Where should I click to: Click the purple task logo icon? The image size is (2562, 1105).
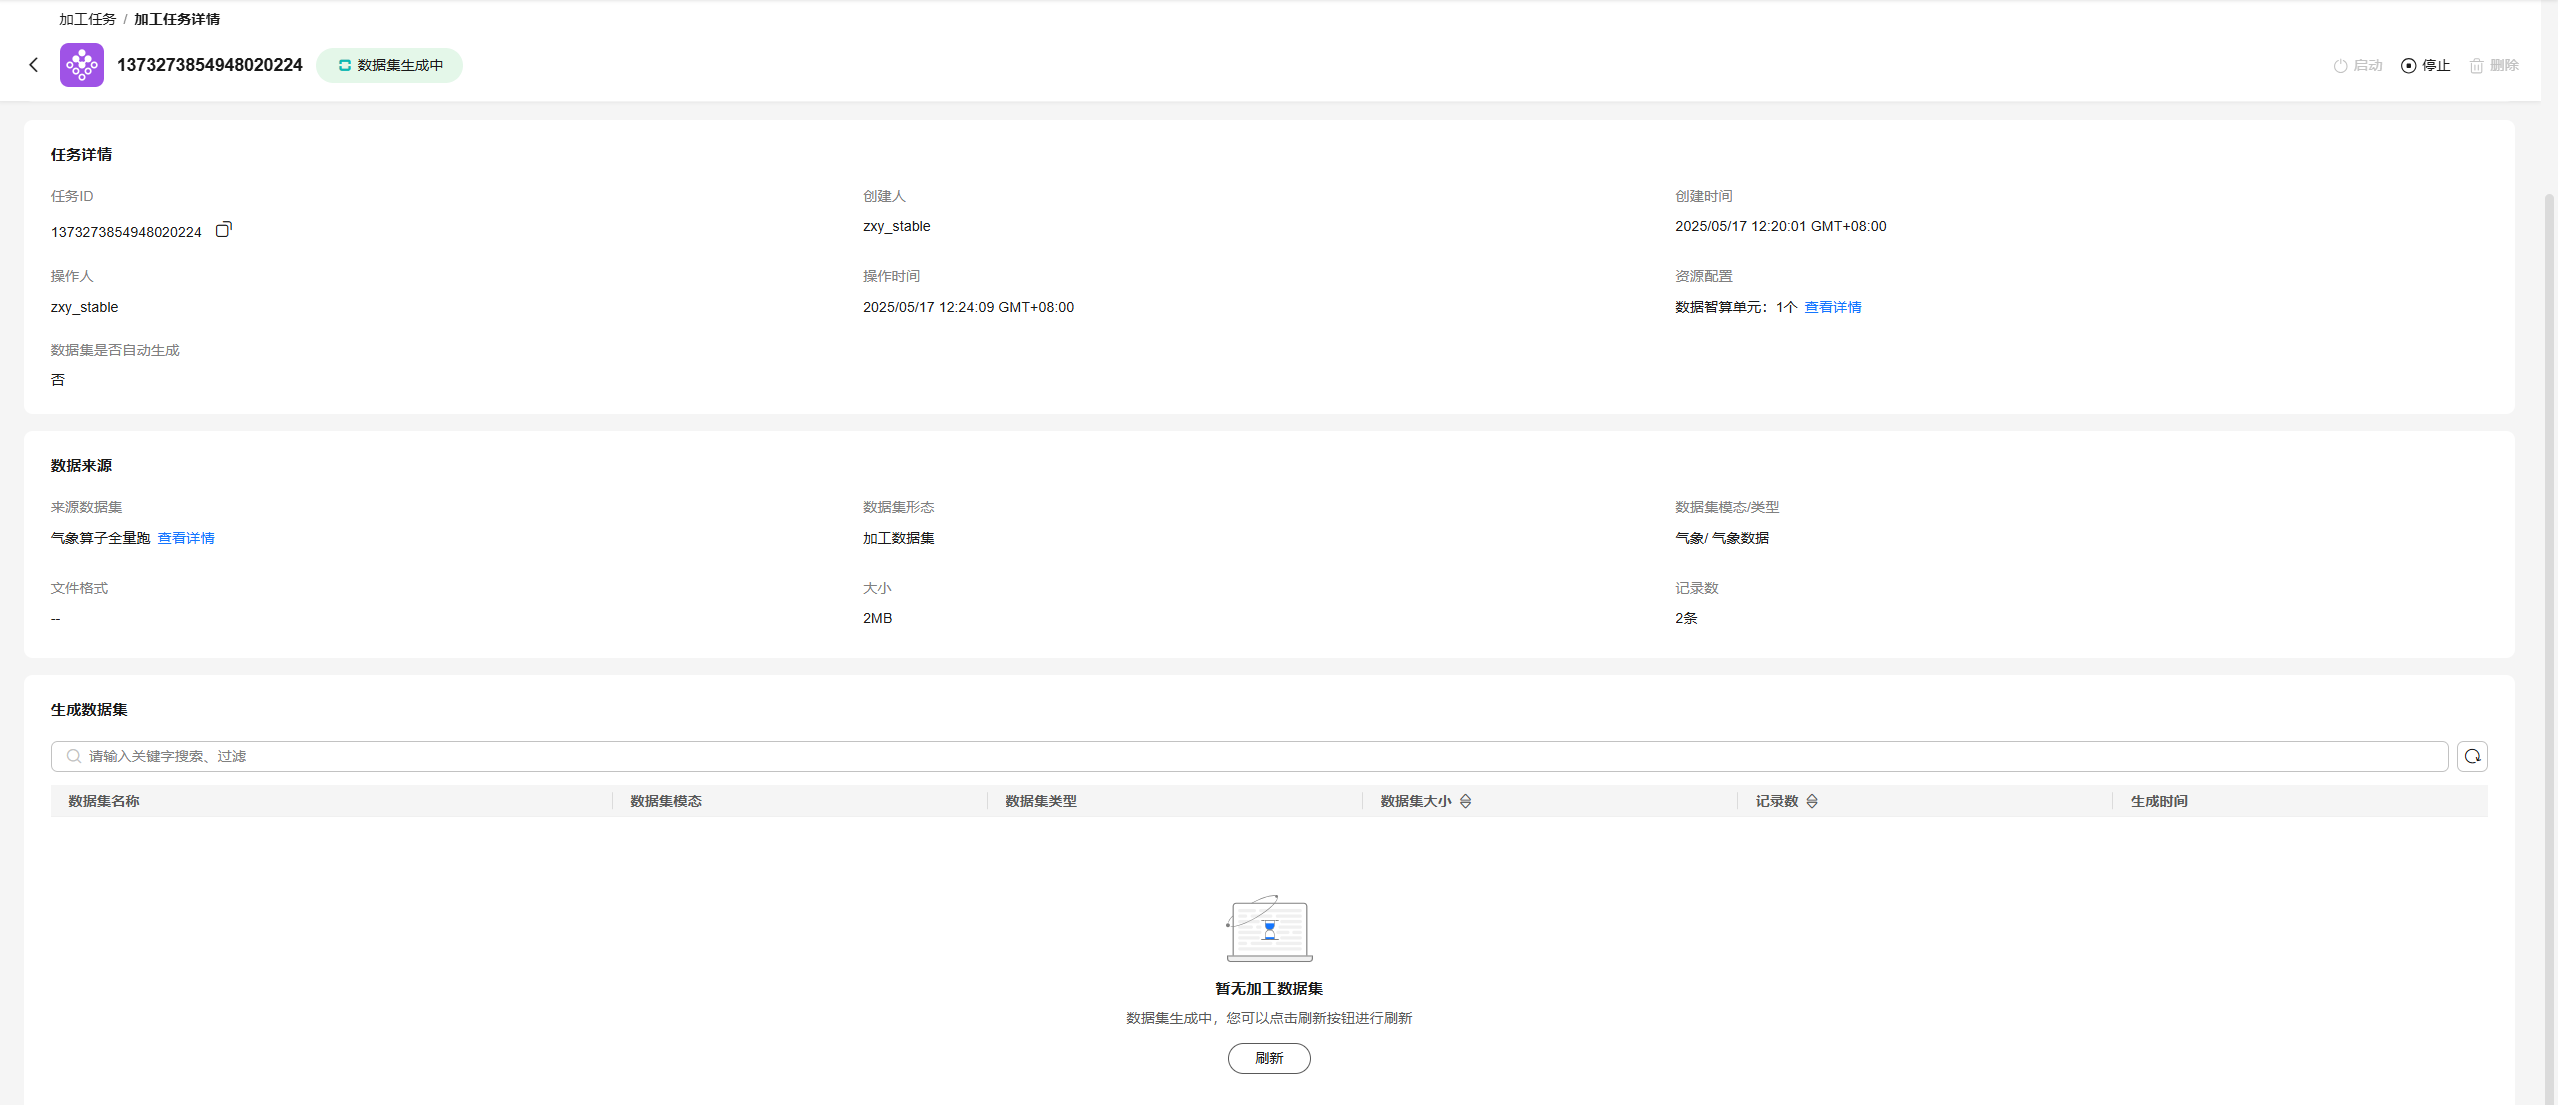click(82, 65)
